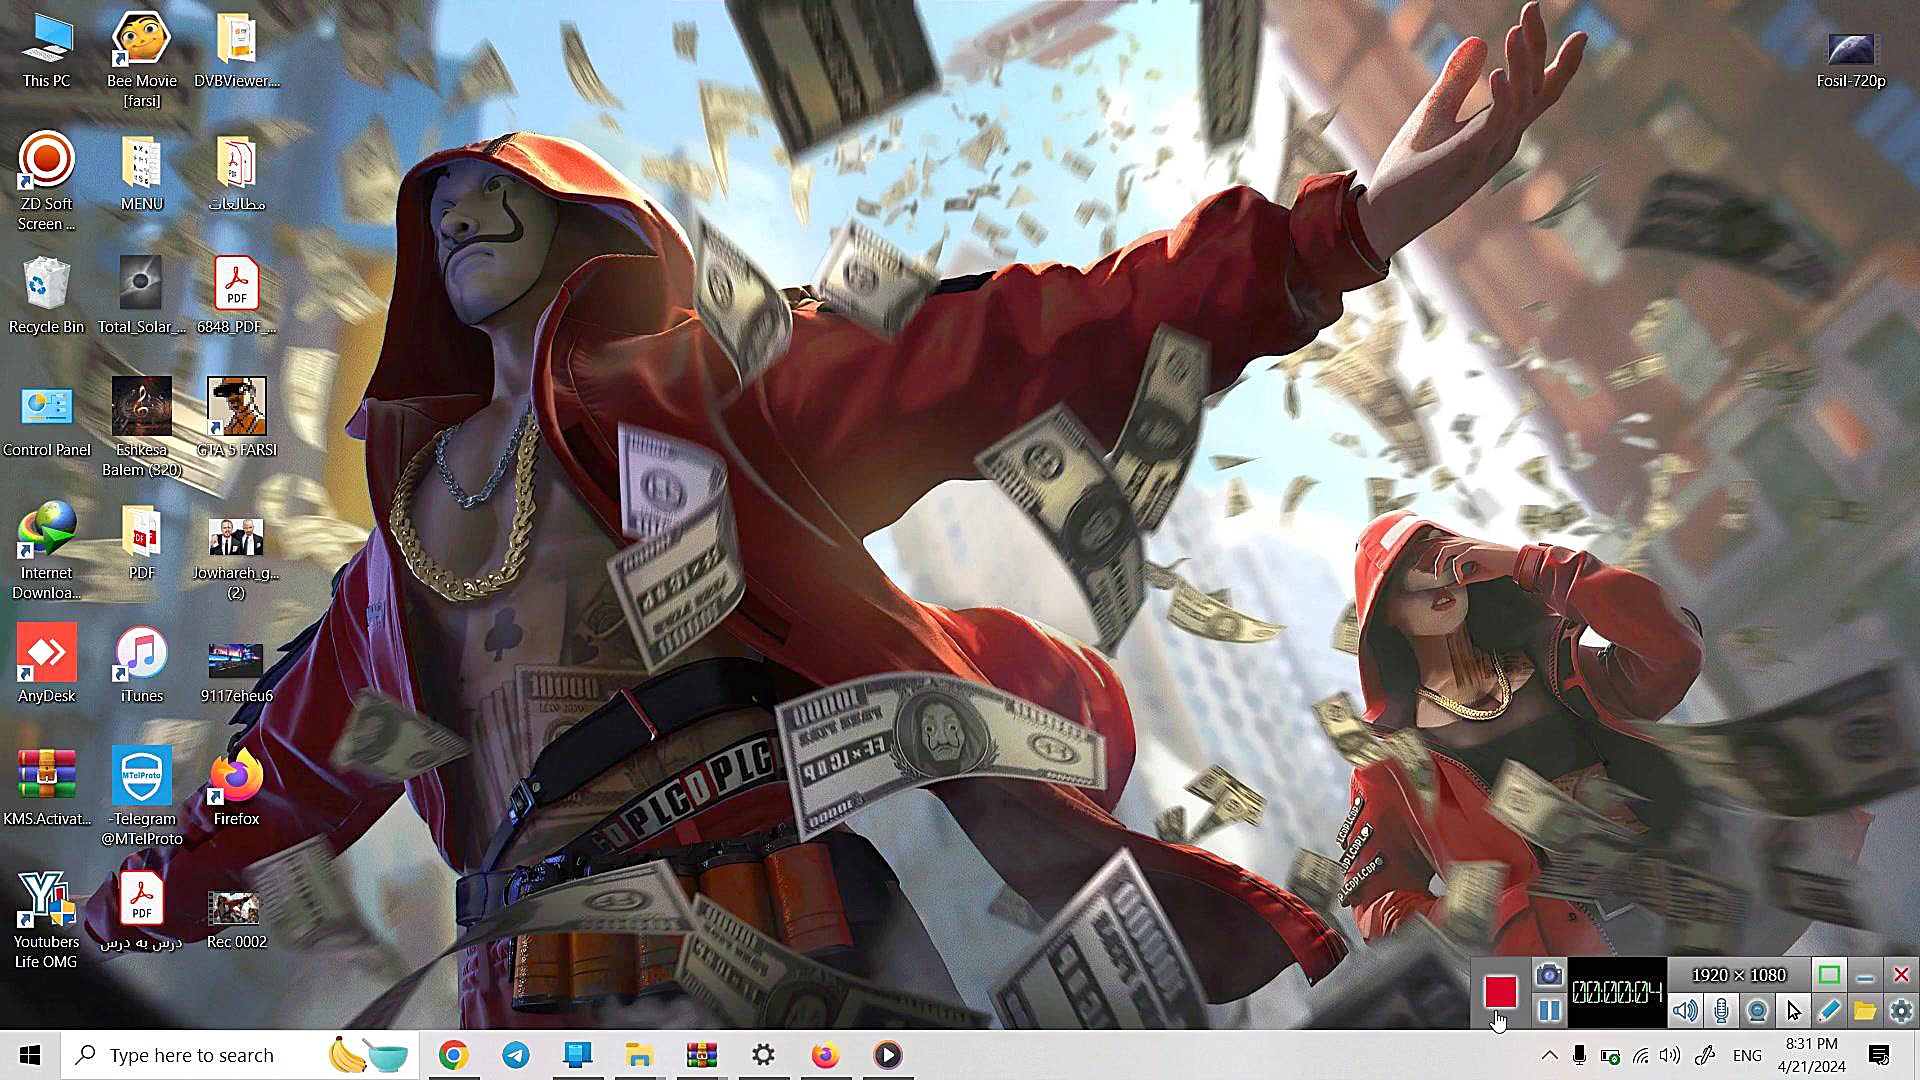The width and height of the screenshot is (1920, 1080).
Task: Select the AnyDesk shortcut
Action: click(47, 665)
